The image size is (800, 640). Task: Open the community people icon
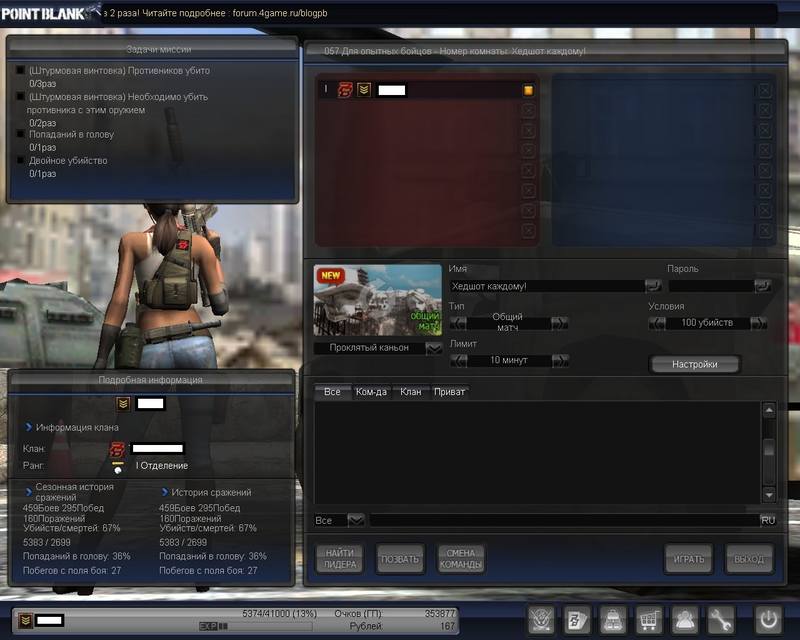click(x=684, y=620)
